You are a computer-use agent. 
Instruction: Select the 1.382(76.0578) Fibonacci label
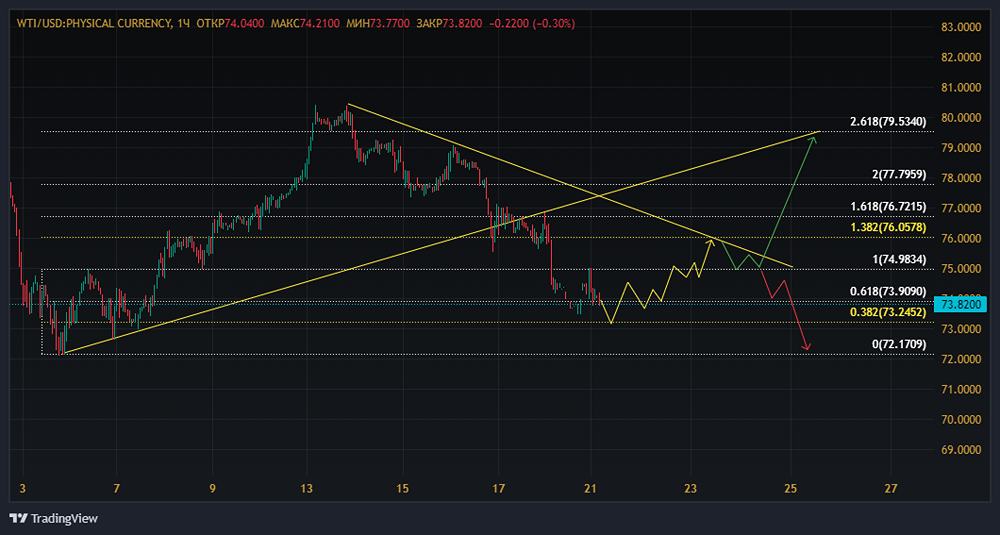click(888, 227)
